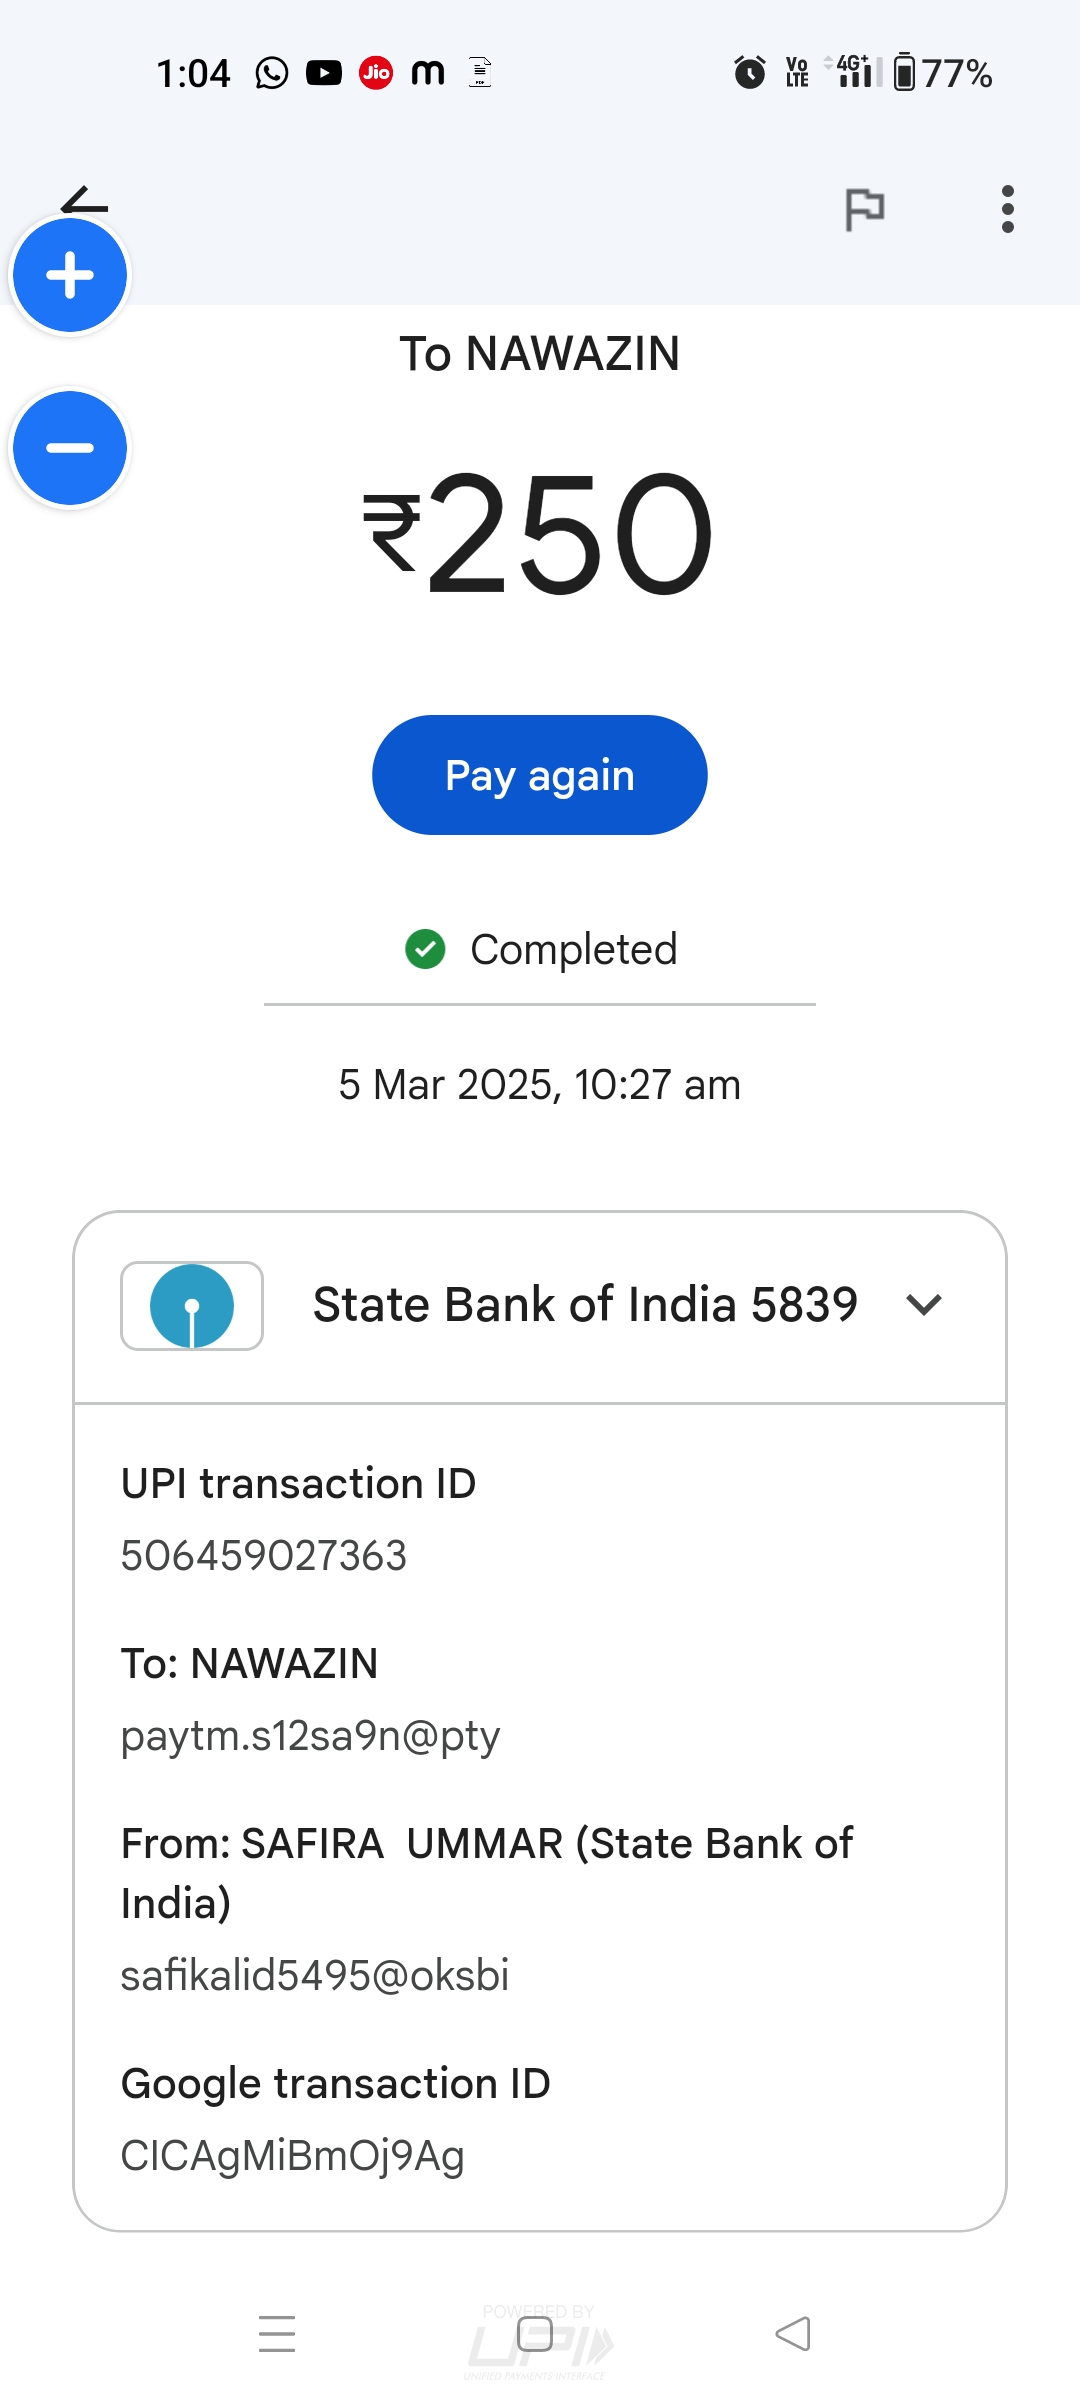Tap the Android home button
This screenshot has height=2400, width=1080.
pos(535,2334)
